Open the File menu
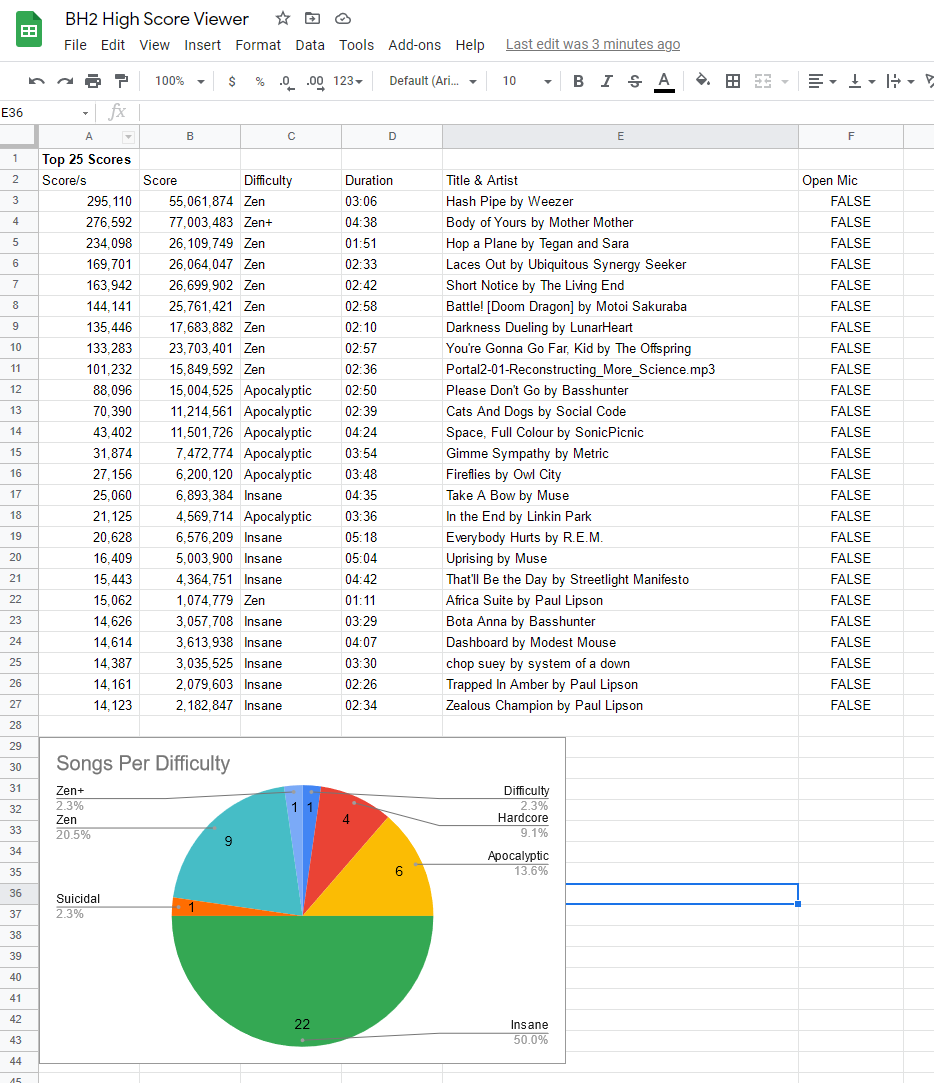934x1083 pixels. [x=75, y=45]
